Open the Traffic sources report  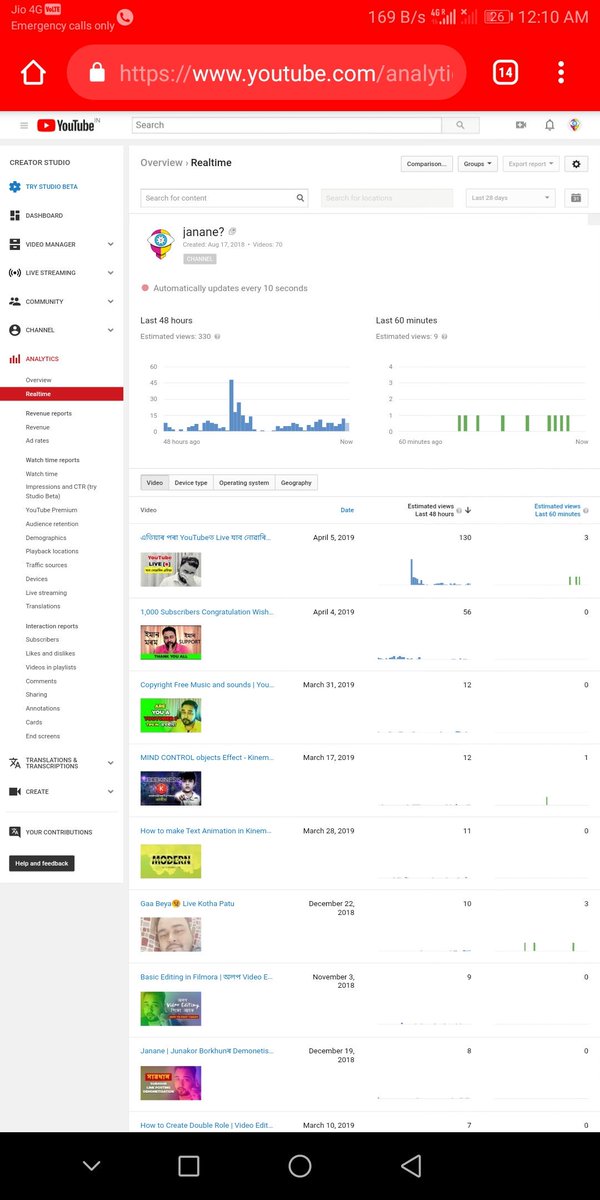click(47, 565)
